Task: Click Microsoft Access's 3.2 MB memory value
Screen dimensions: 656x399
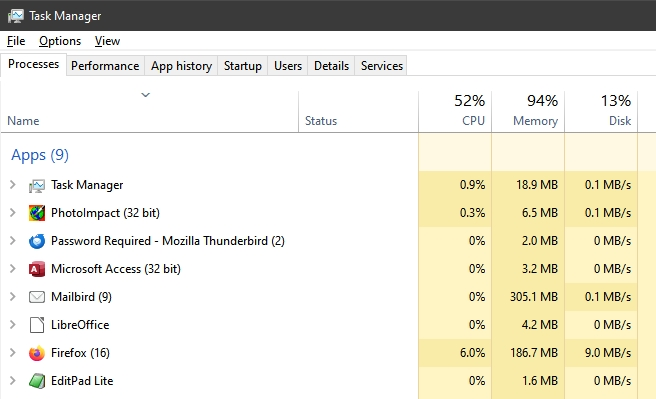Action: coord(540,269)
